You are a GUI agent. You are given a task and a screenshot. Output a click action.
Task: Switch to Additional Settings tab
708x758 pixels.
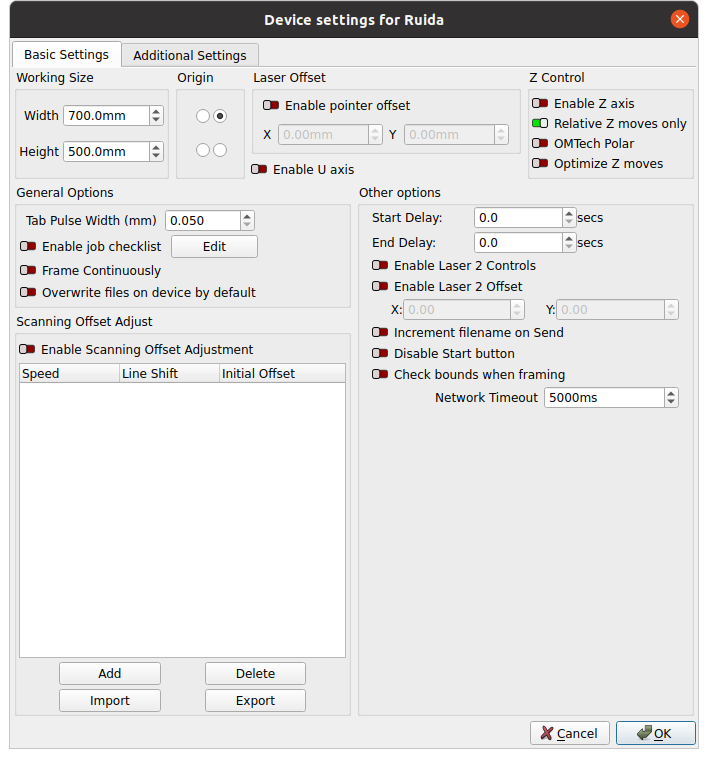click(x=189, y=55)
